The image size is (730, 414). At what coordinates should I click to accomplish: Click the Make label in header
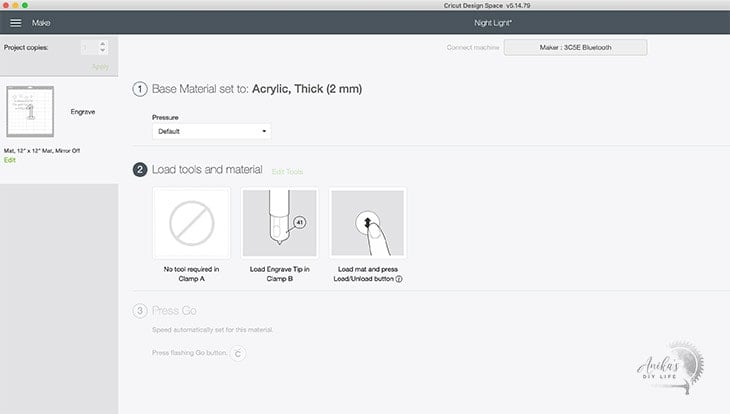pyautogui.click(x=41, y=23)
